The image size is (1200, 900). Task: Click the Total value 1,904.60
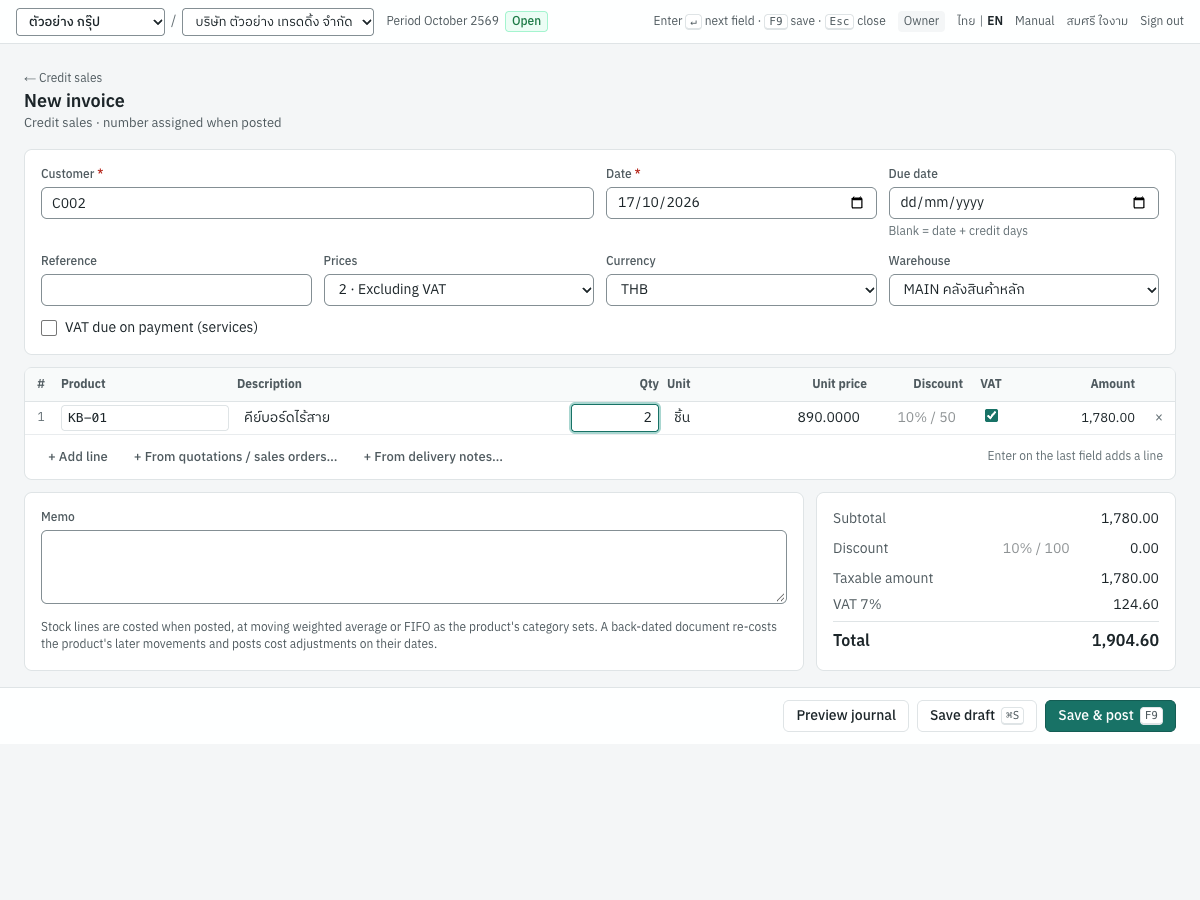[x=1125, y=641]
